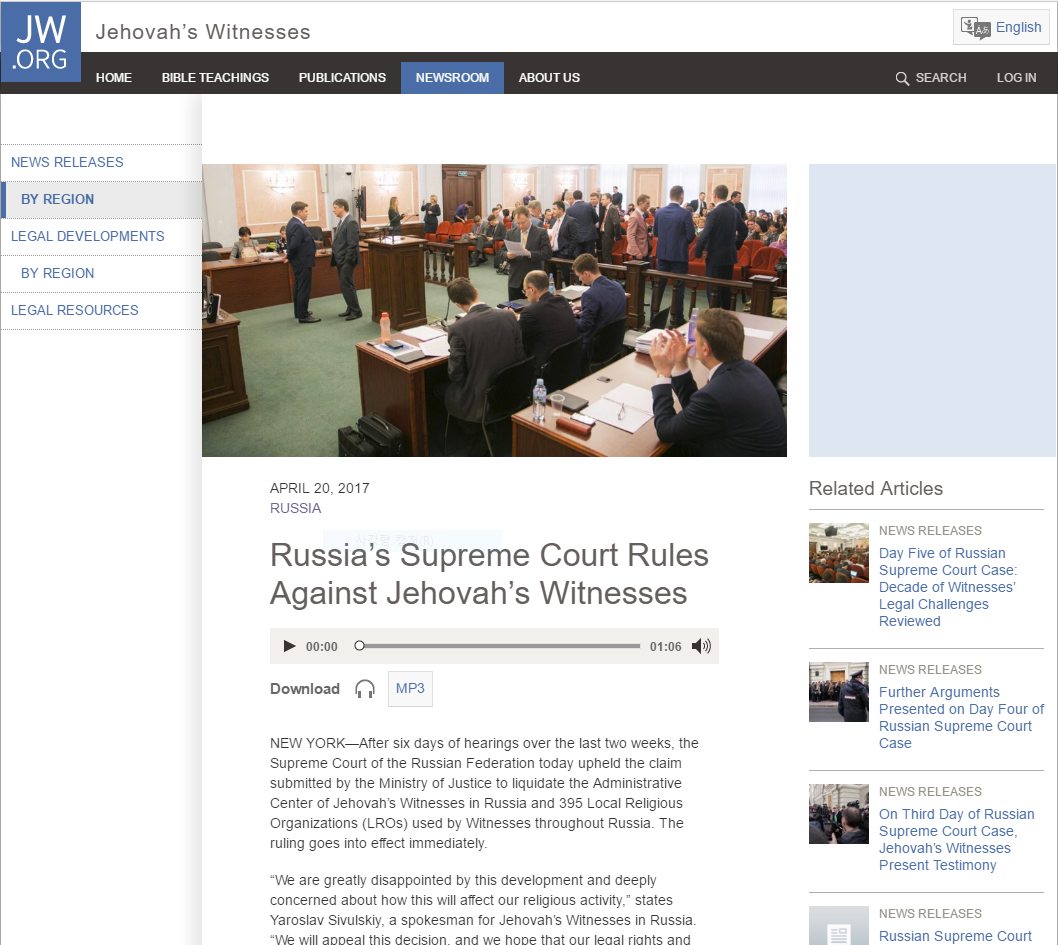Open Day Five of Russian Supreme Court article
The width and height of the screenshot is (1058, 945).
[x=947, y=588]
